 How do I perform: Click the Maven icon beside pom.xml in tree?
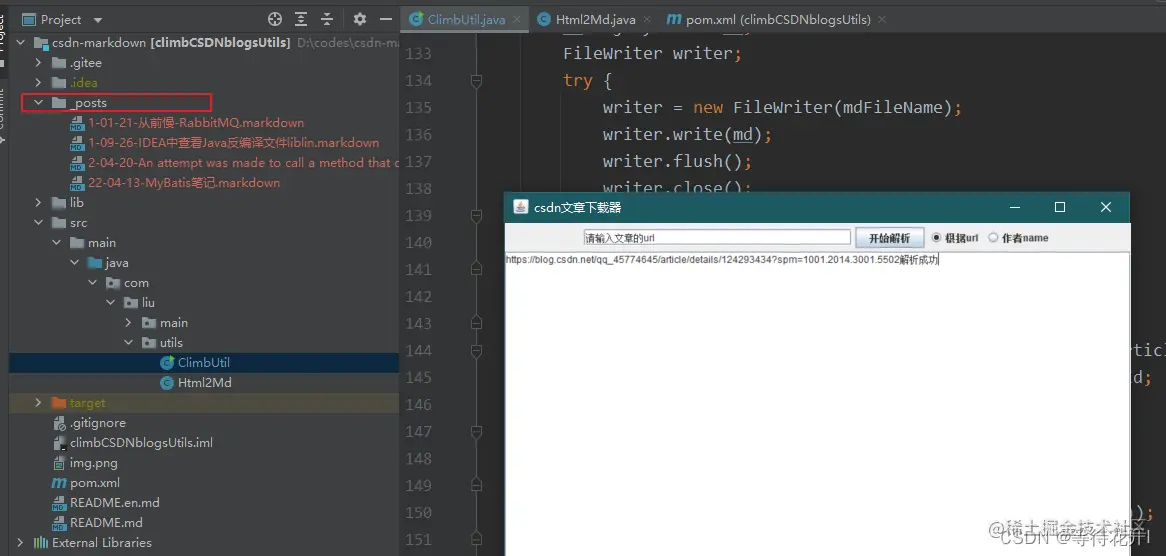59,483
